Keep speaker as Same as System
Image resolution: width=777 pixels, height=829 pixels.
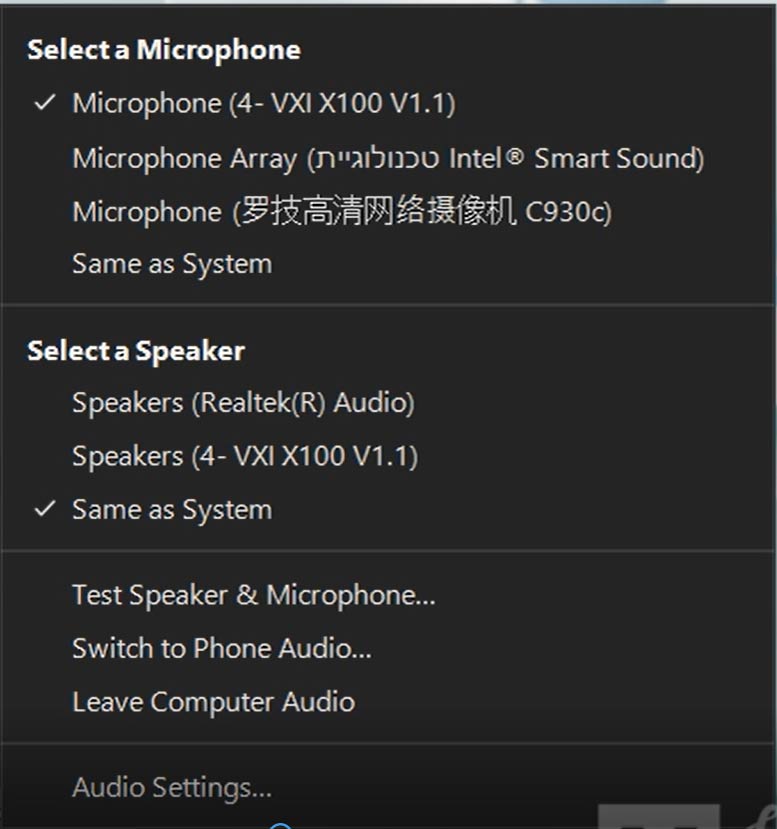click(388, 510)
